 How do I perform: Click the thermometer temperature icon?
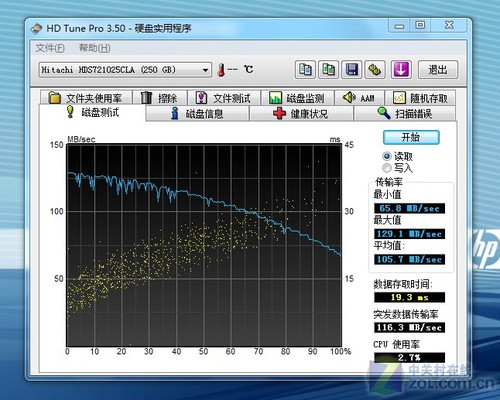(221, 70)
